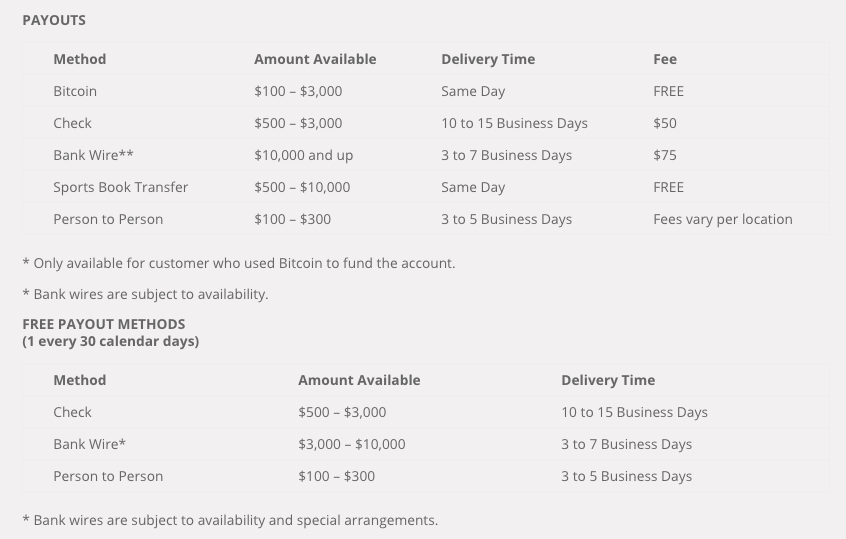Click the Fee column header

665,59
